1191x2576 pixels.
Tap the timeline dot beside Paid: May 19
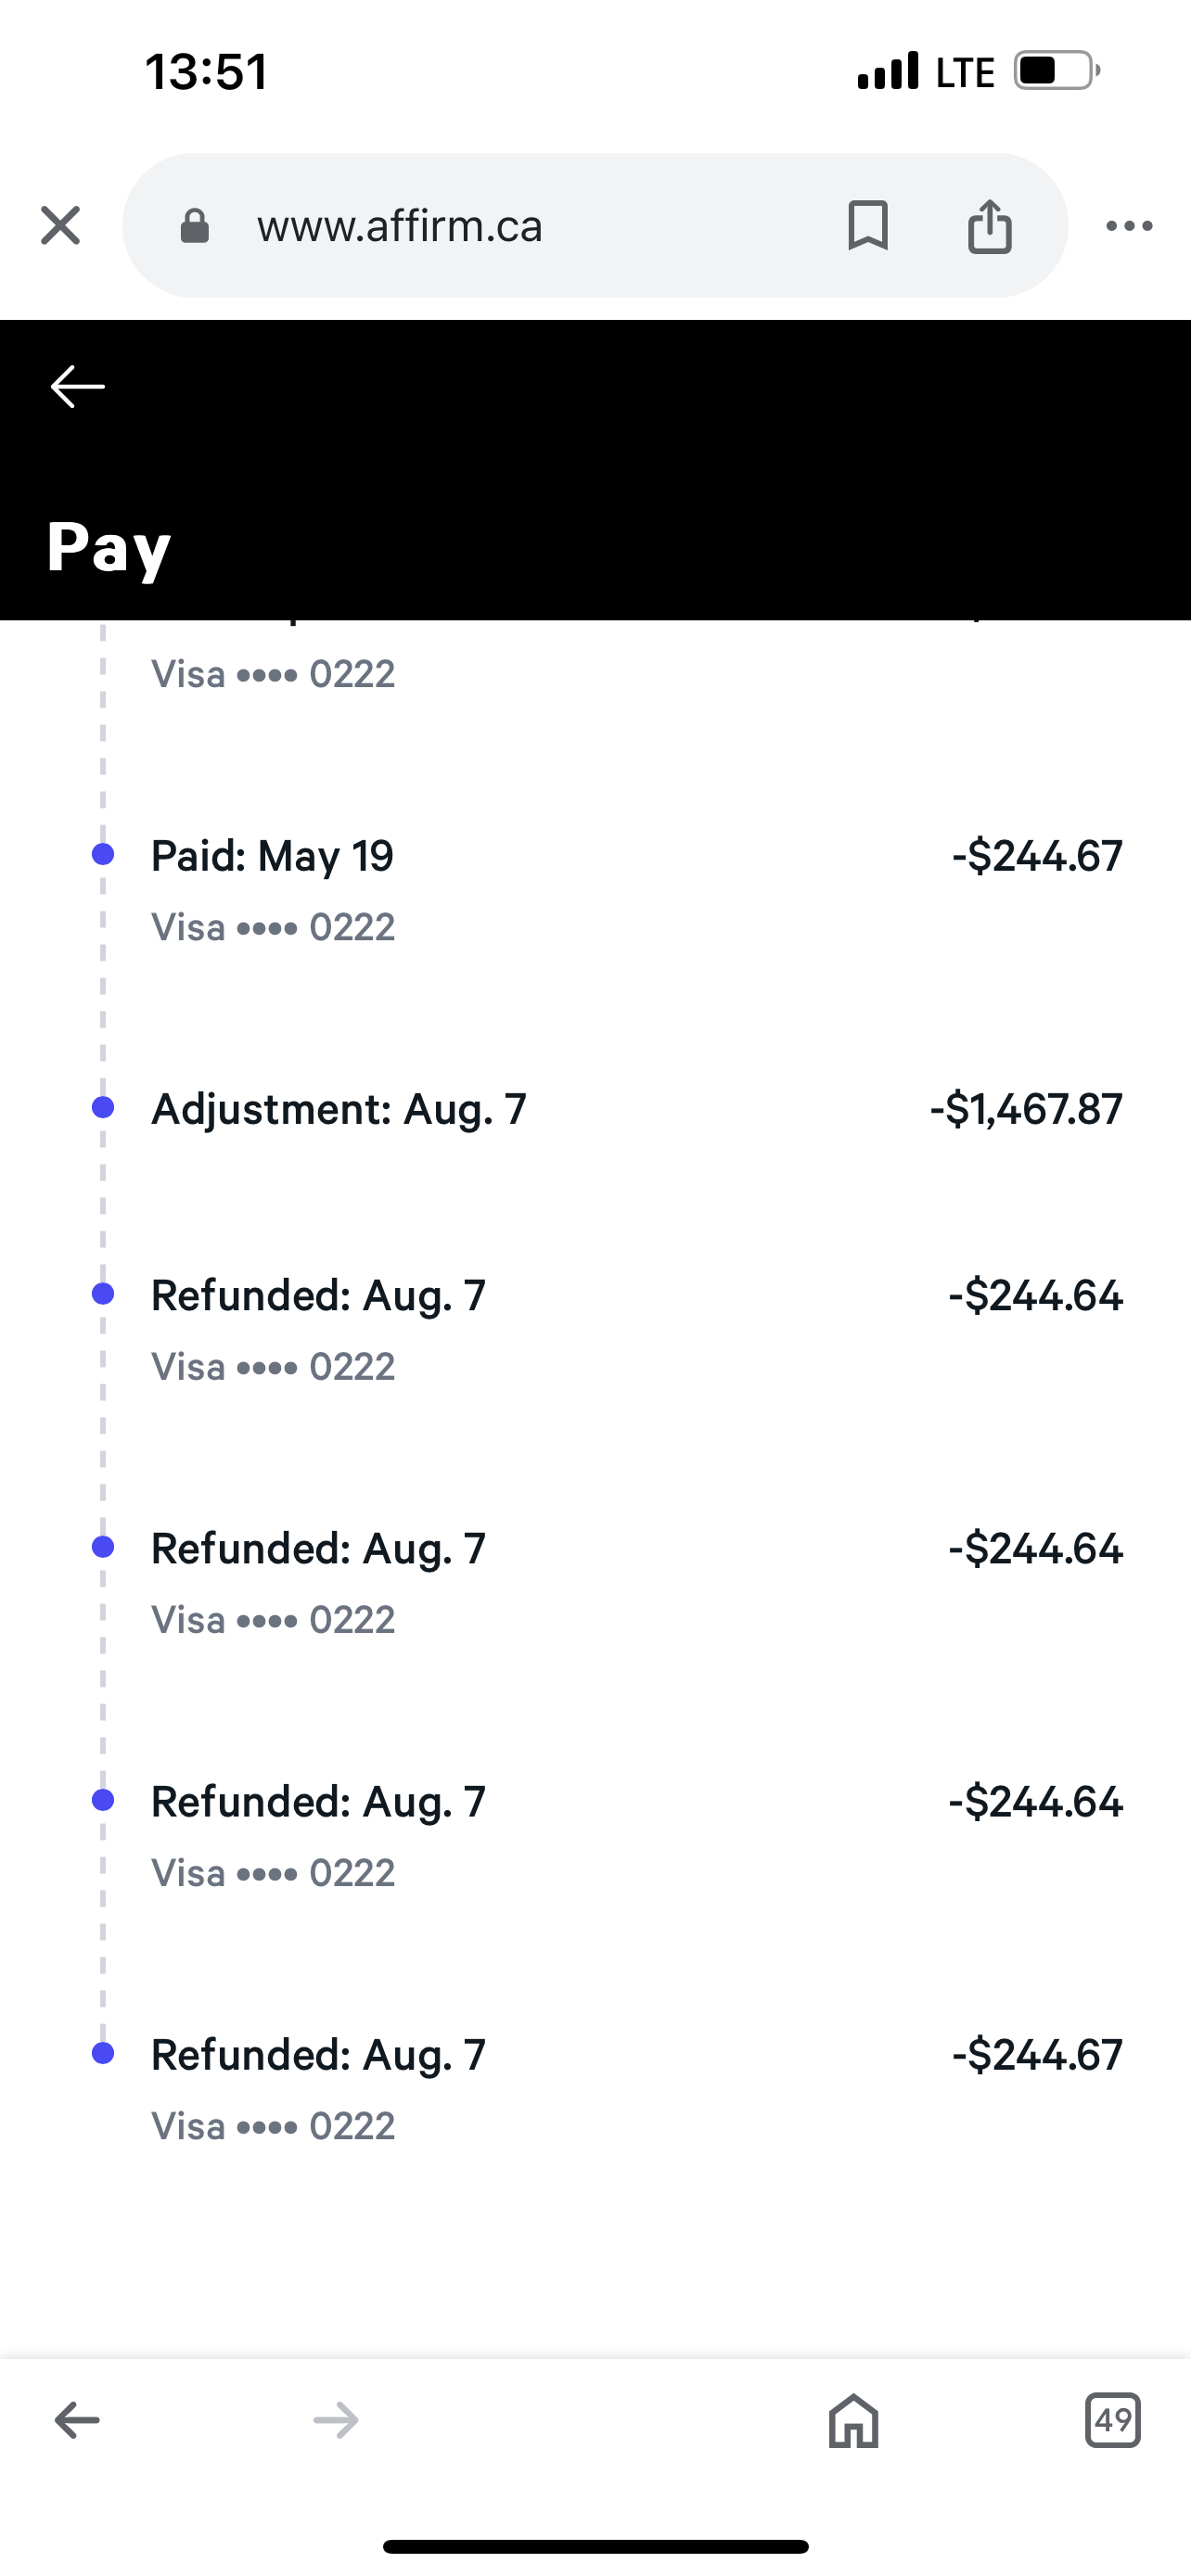click(102, 854)
